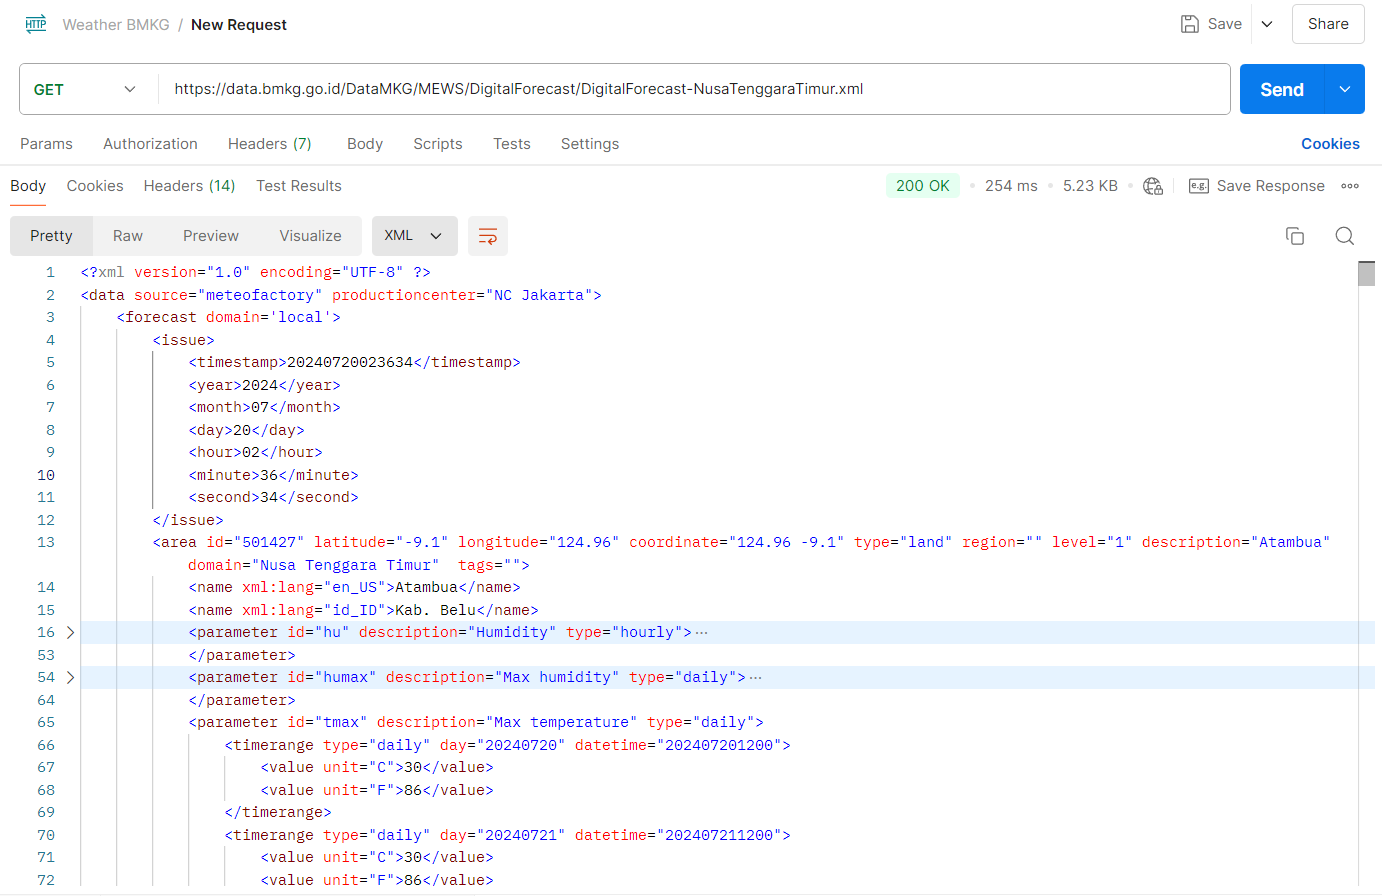Screen dimensions: 1382x896
Task: Click the month 07 line
Action: click(265, 407)
